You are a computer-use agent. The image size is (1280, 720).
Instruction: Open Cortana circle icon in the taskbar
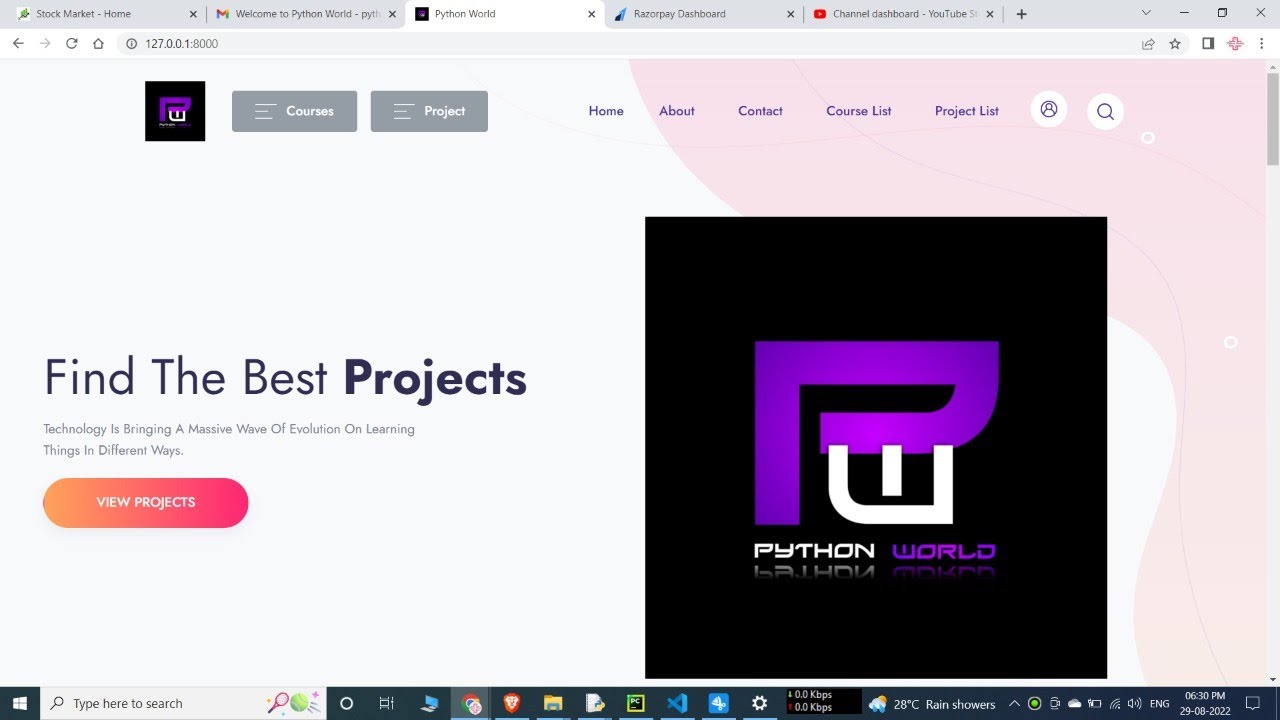(x=346, y=703)
